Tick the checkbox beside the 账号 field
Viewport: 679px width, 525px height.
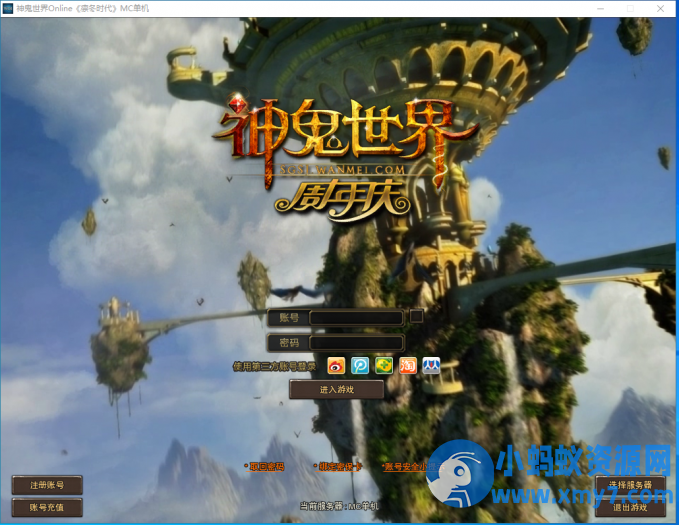point(417,316)
